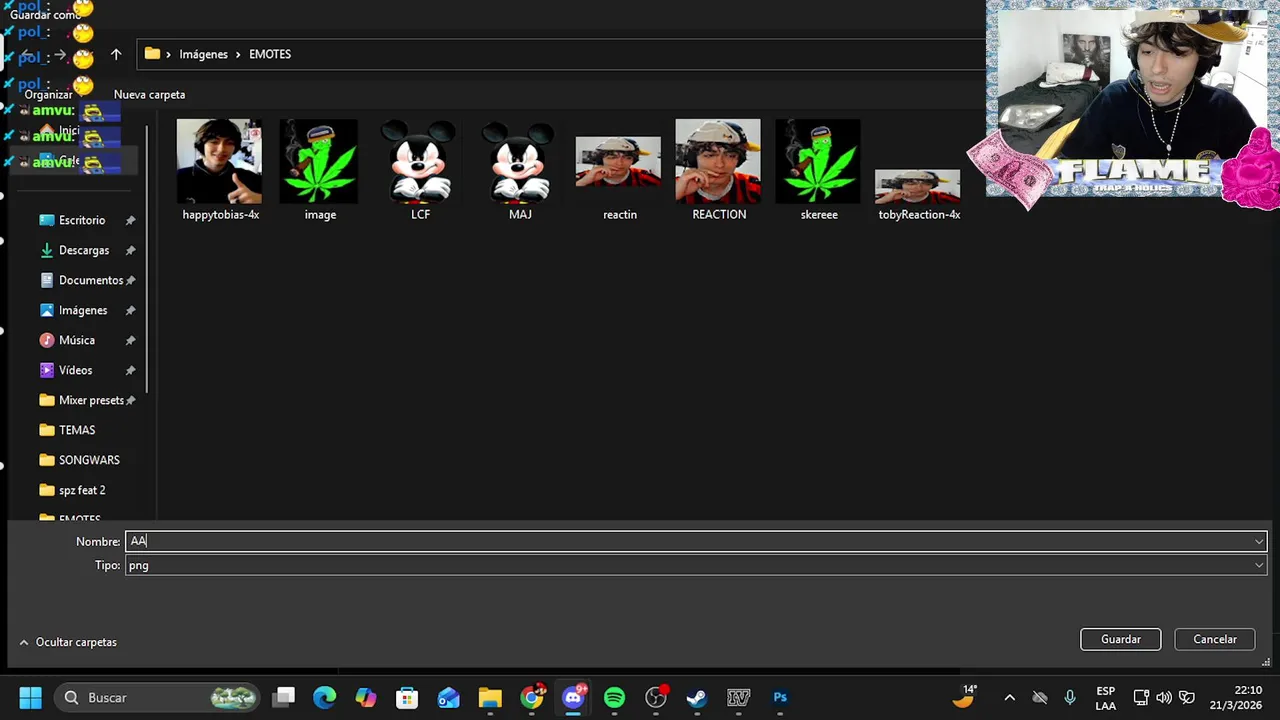Open the Windows Start menu
The height and width of the screenshot is (720, 1280).
point(30,697)
